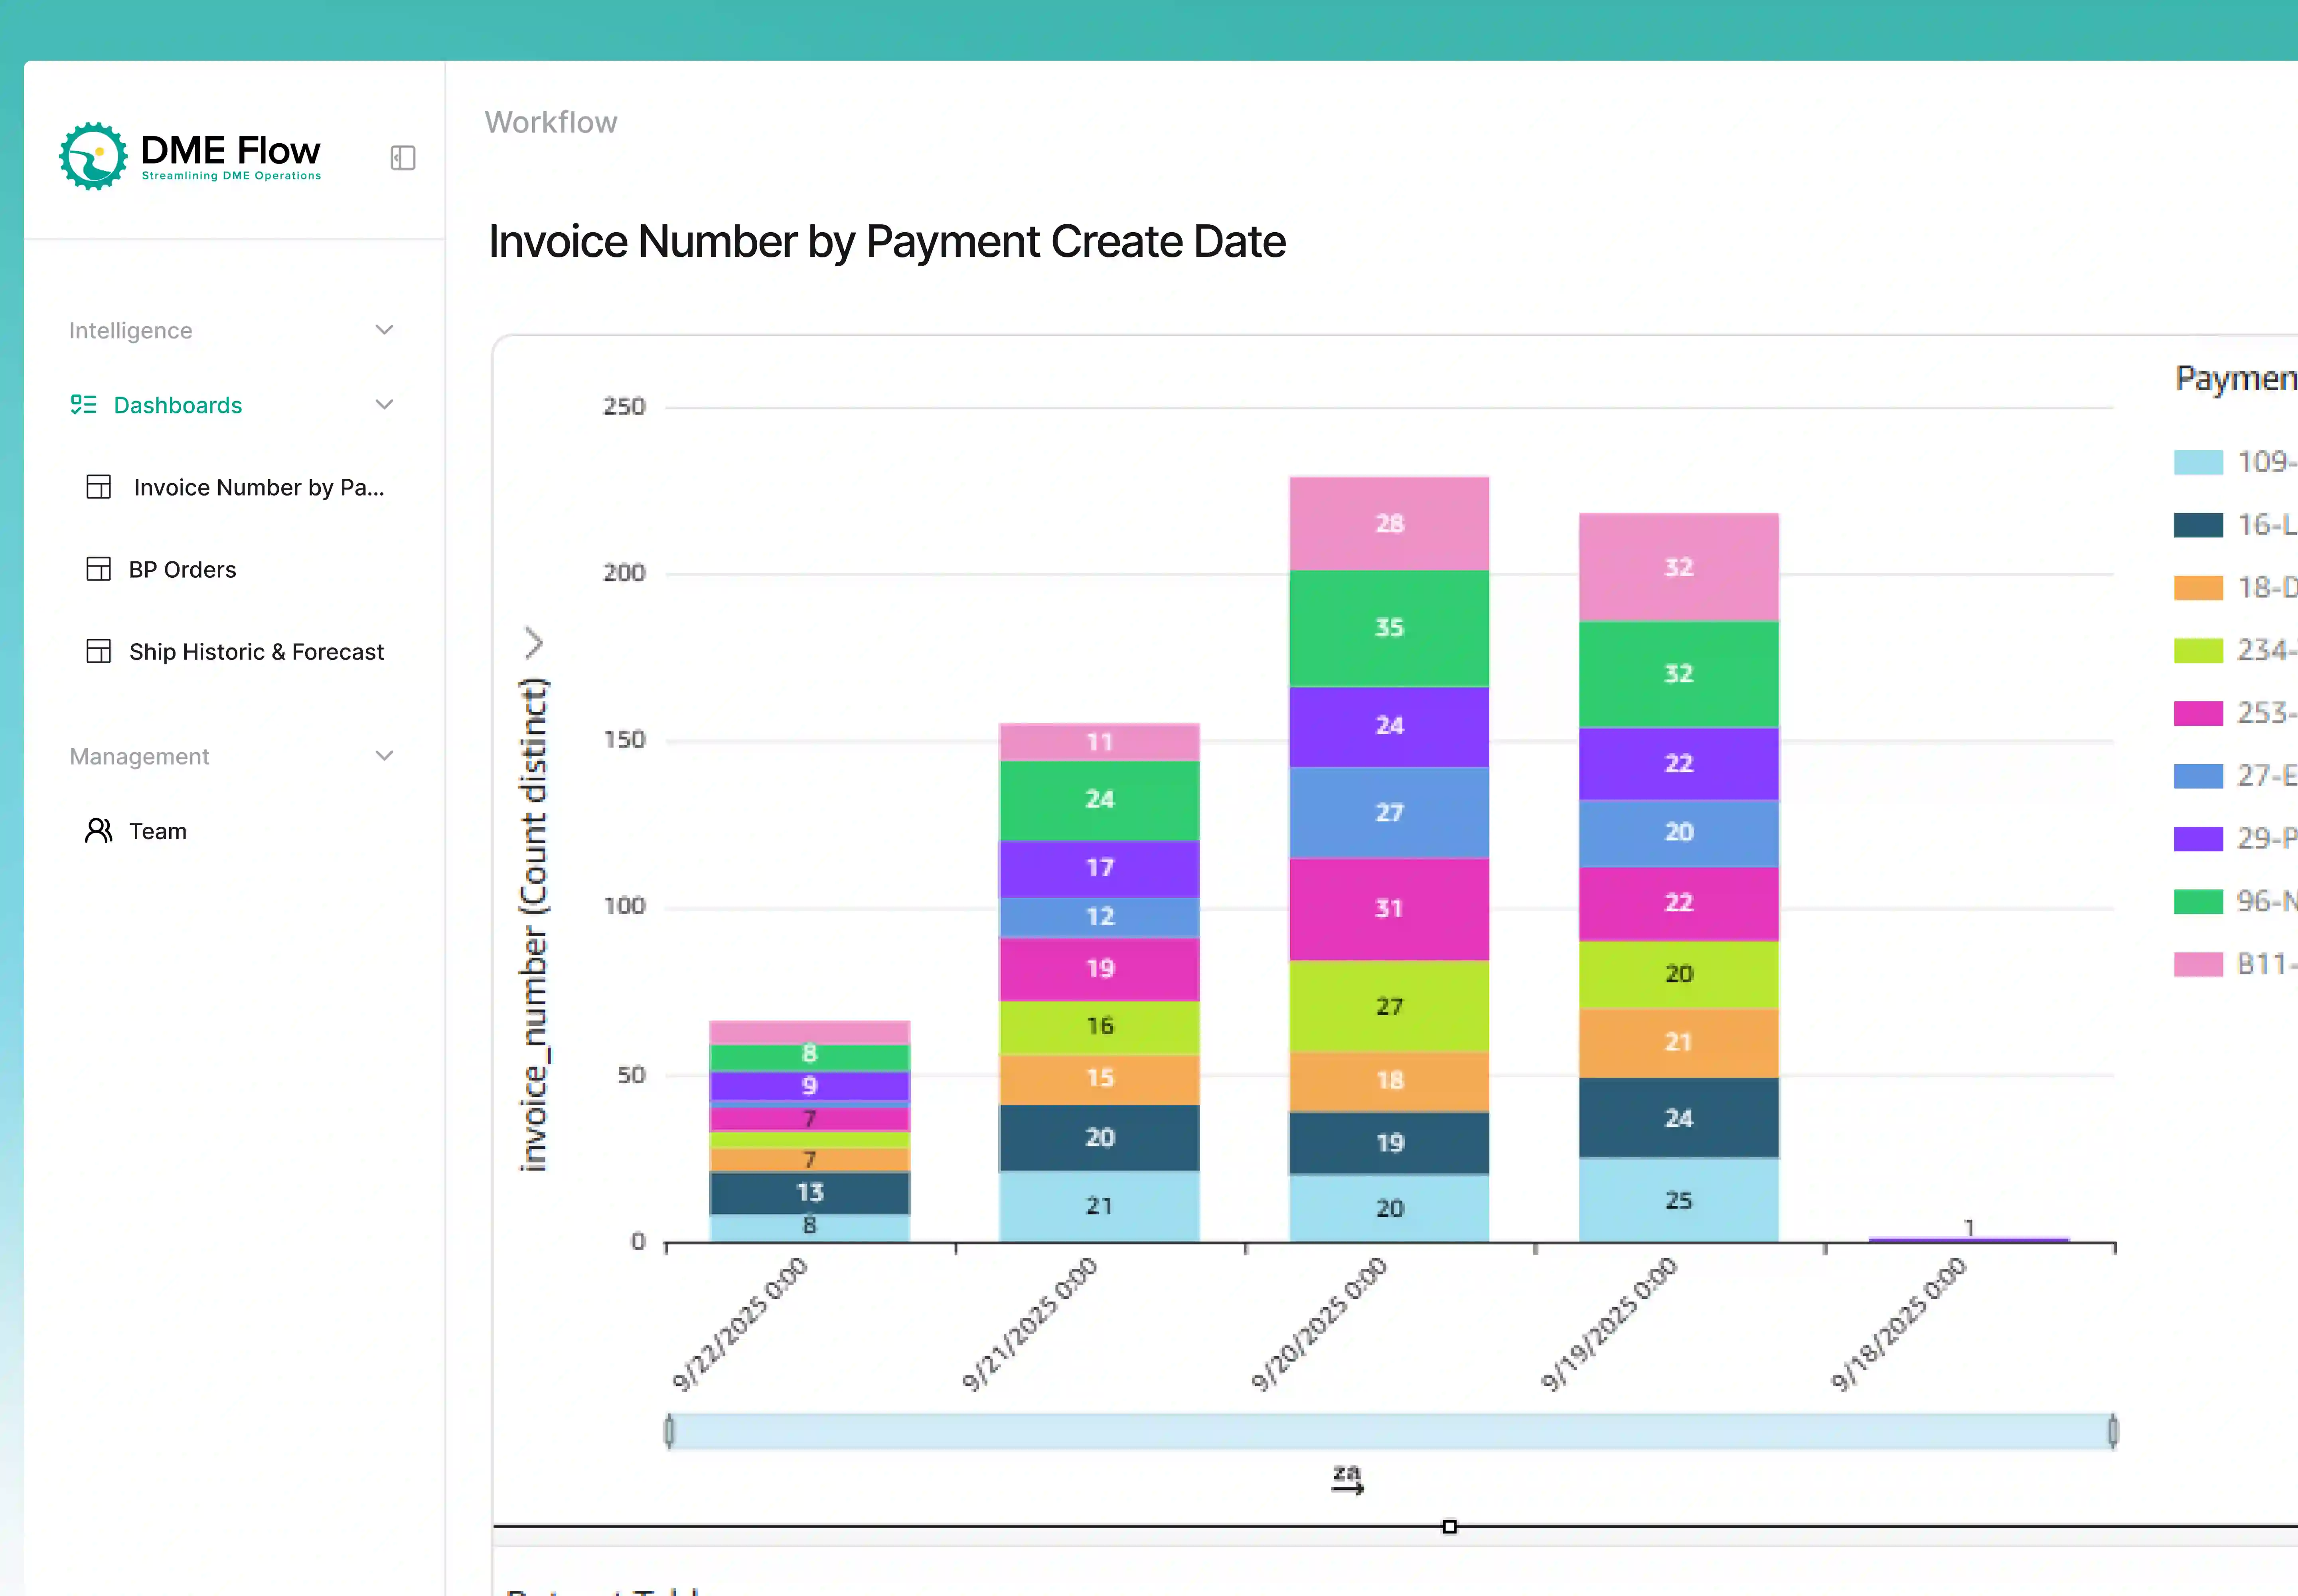This screenshot has height=1596, width=2298.
Task: Click the magenta 31 segment in 9/20/2025 bar
Action: pyautogui.click(x=1389, y=909)
